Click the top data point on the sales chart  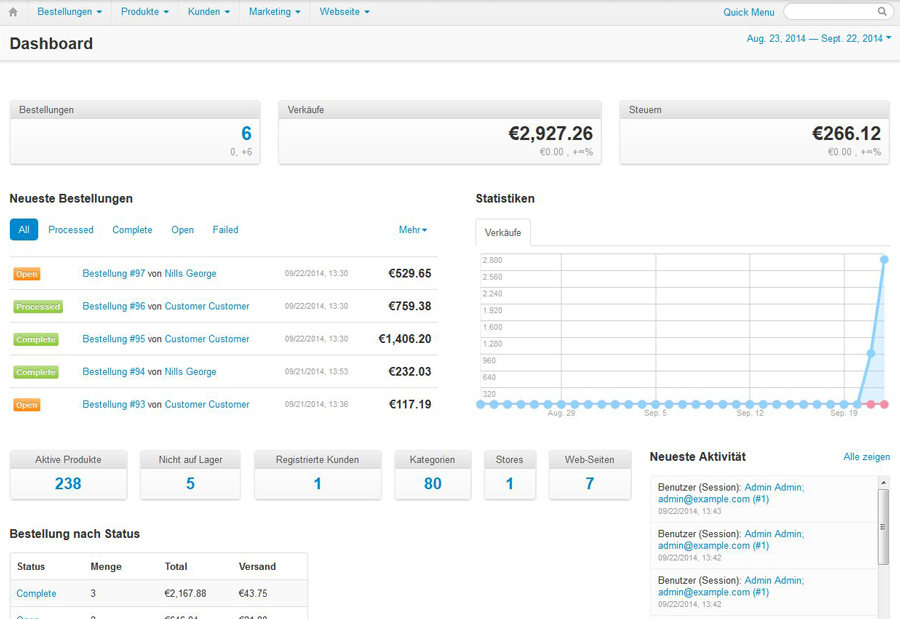click(x=884, y=260)
